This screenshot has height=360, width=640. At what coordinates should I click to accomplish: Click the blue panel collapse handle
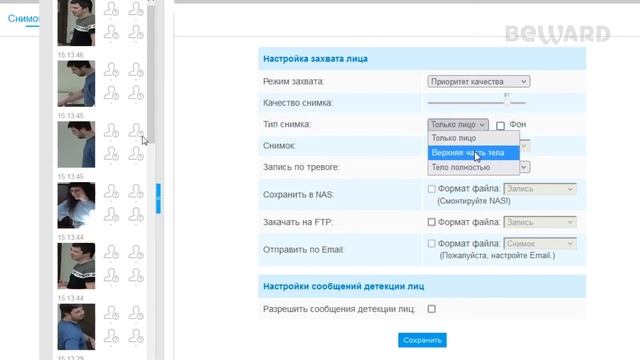click(158, 198)
